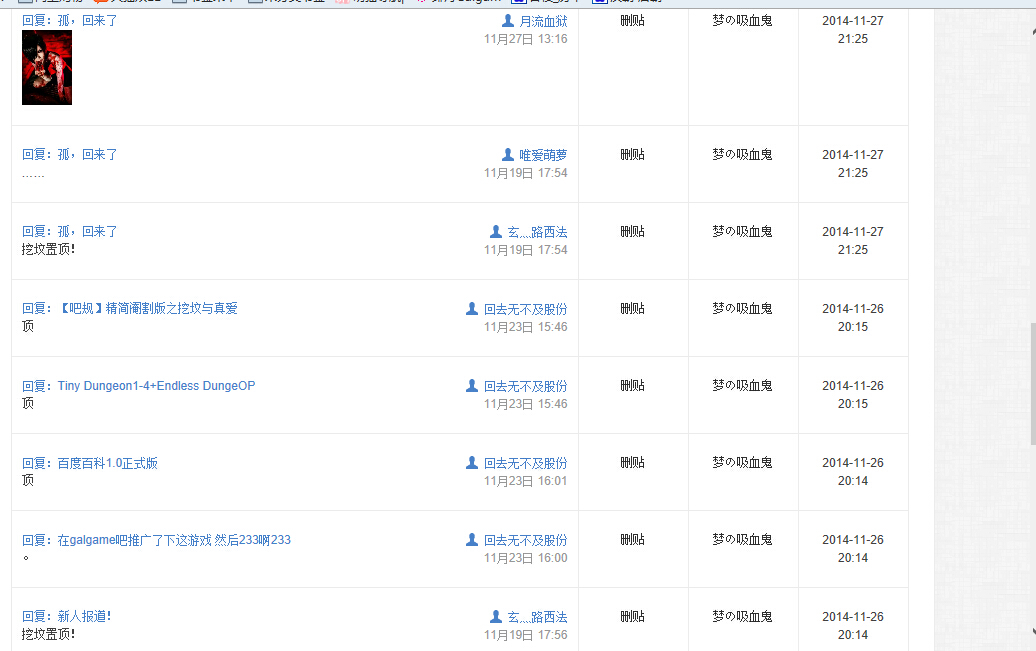Open 回复:Tiny Dungeon1-4+Endless DungeOP link
Image resolution: width=1036 pixels, height=651 pixels.
(x=138, y=385)
